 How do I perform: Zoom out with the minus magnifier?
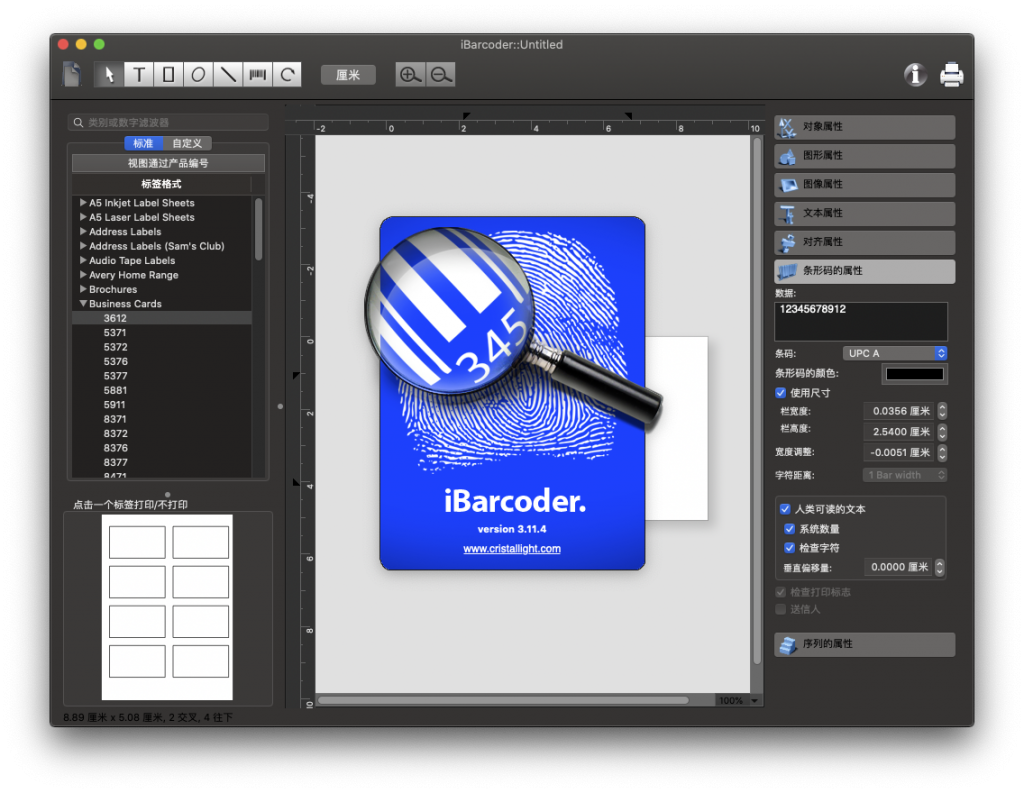441,74
